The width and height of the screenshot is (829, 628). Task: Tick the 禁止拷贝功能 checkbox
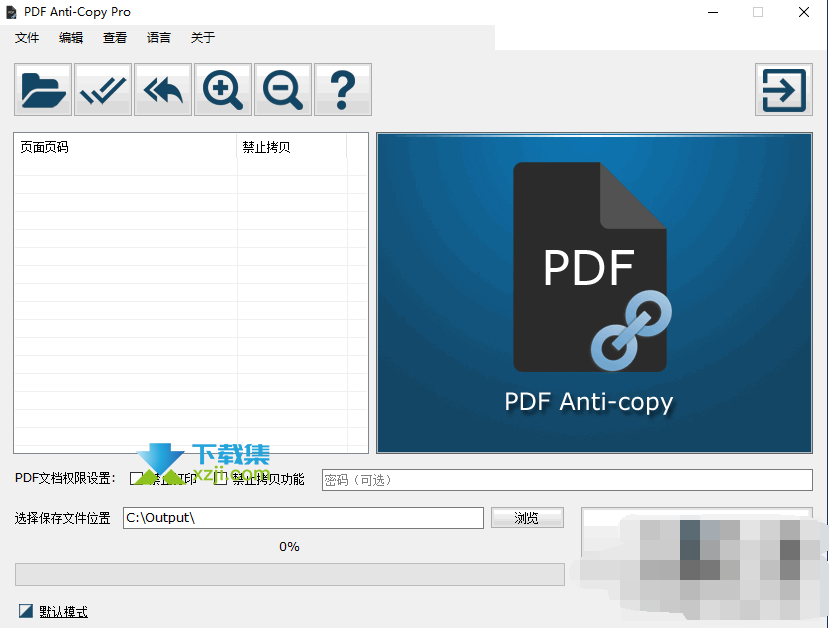(x=220, y=479)
